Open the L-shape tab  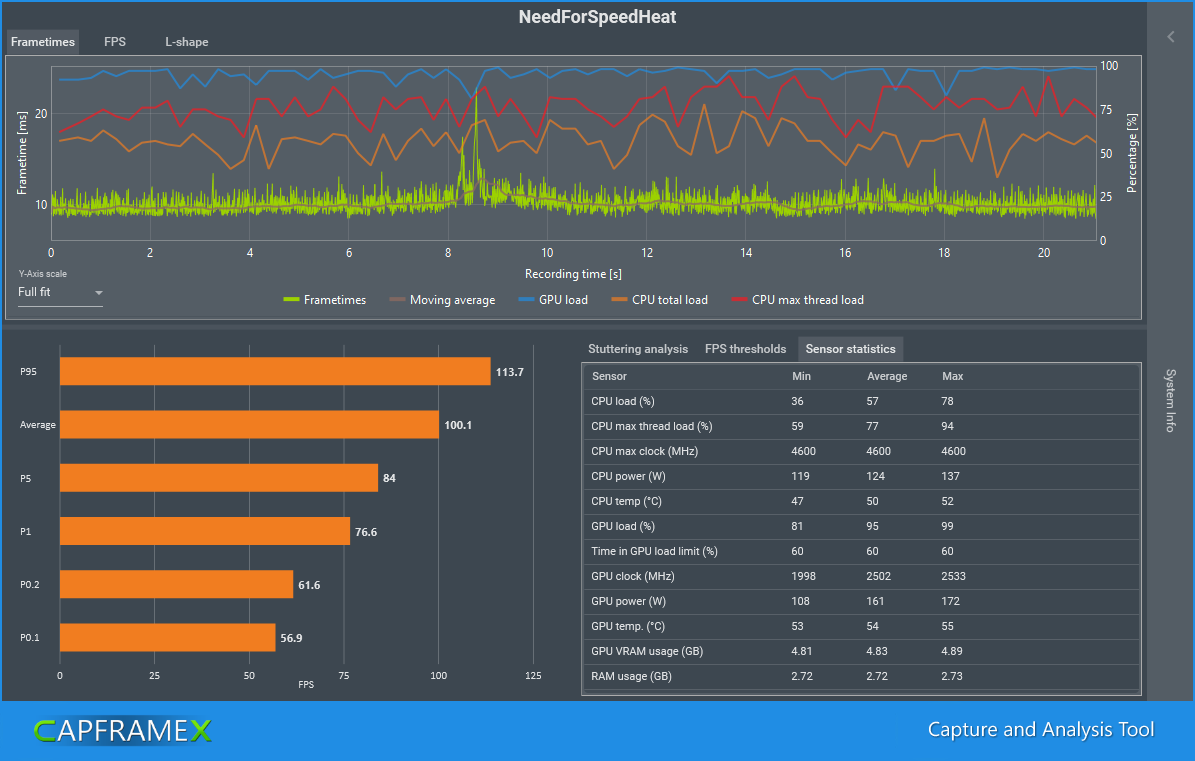pos(187,42)
